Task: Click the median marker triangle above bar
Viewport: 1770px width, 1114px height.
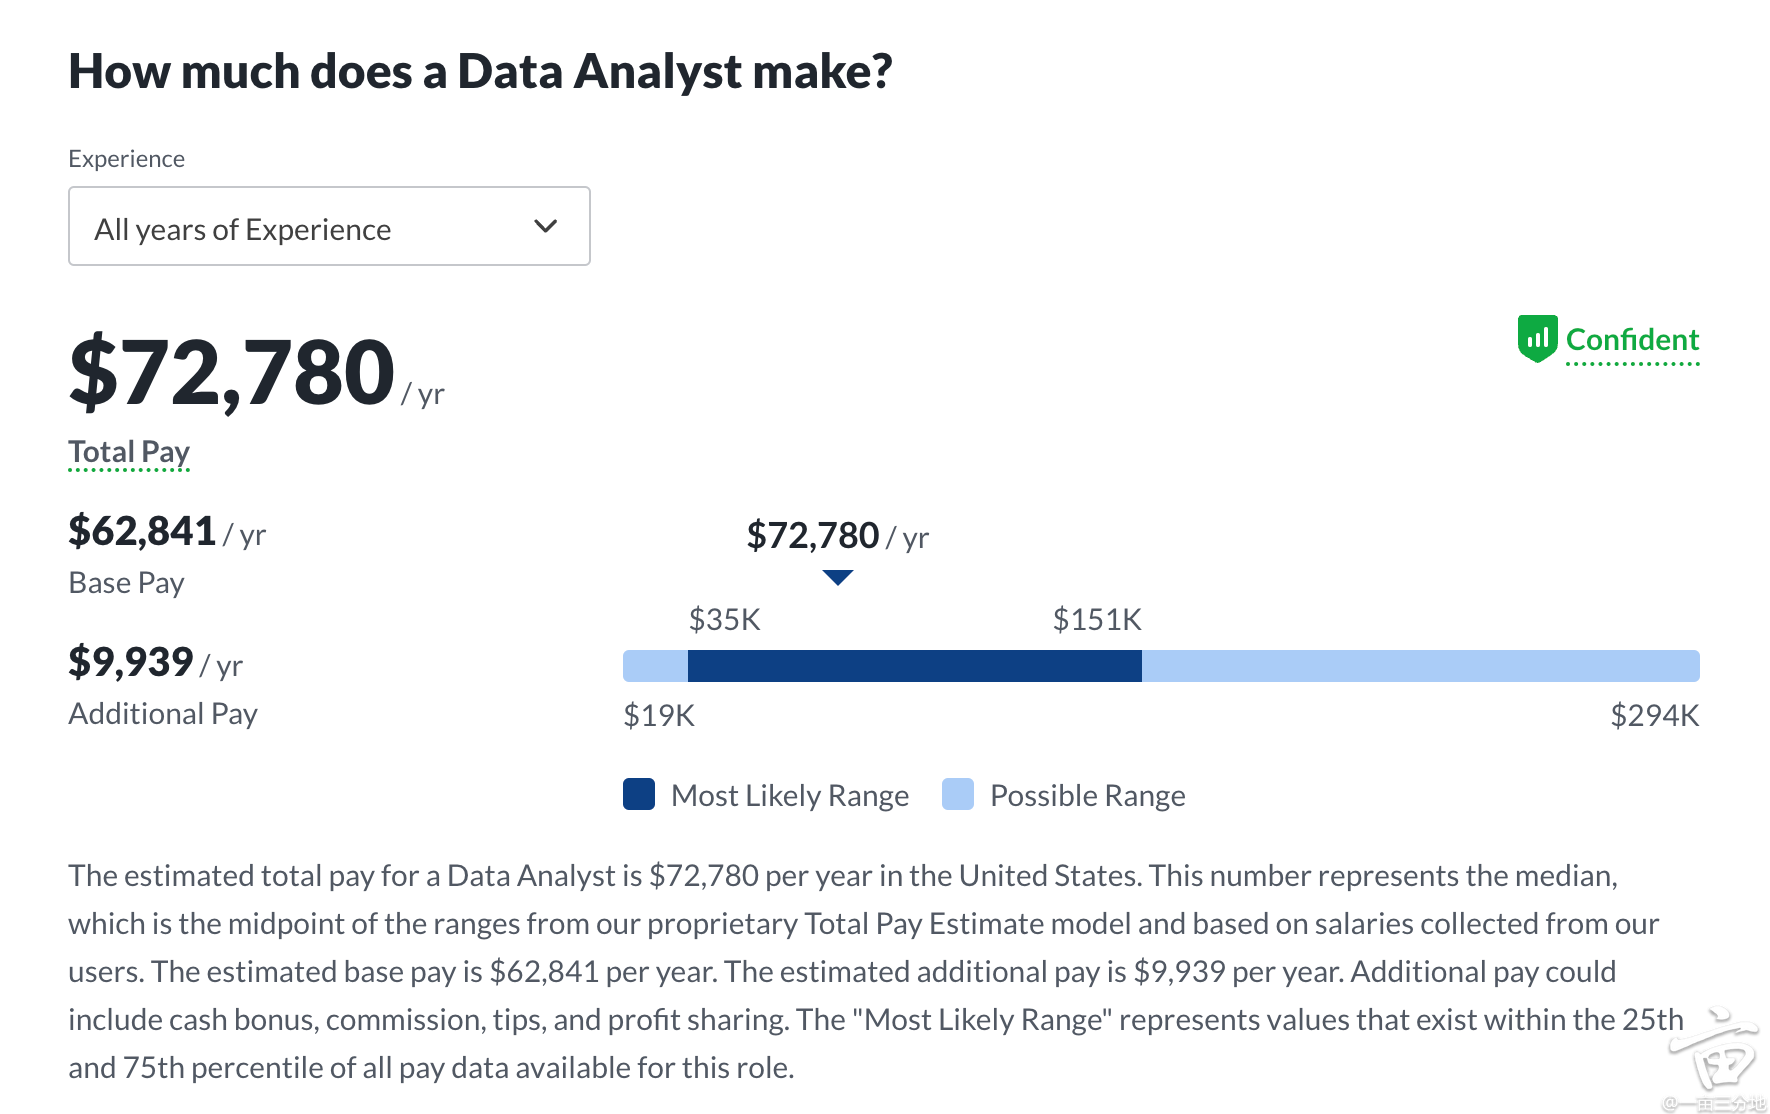Action: coord(837,577)
